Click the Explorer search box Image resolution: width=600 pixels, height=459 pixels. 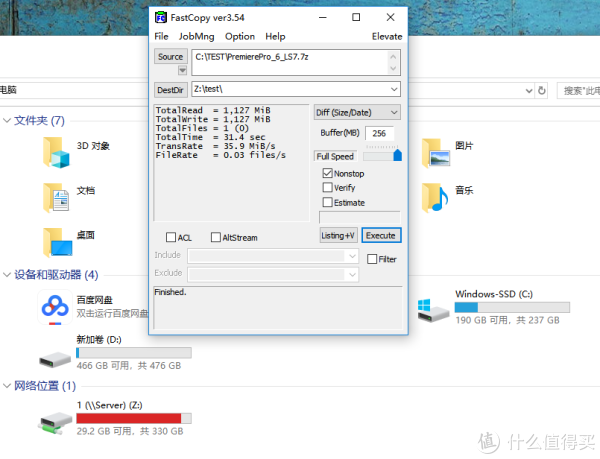tap(579, 91)
